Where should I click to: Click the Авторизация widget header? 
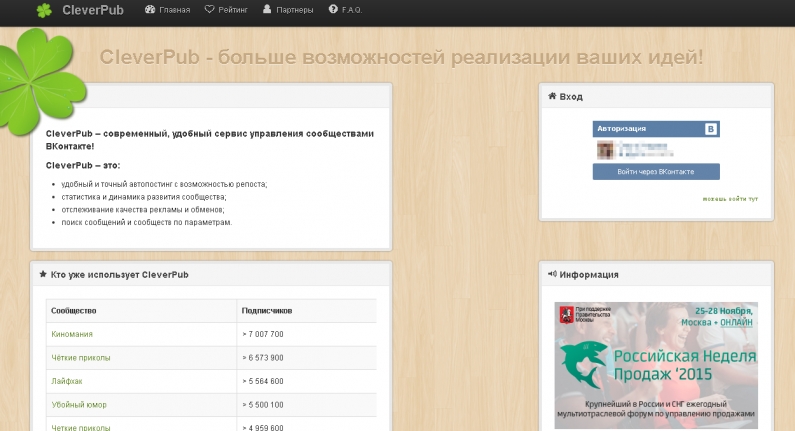click(x=656, y=129)
